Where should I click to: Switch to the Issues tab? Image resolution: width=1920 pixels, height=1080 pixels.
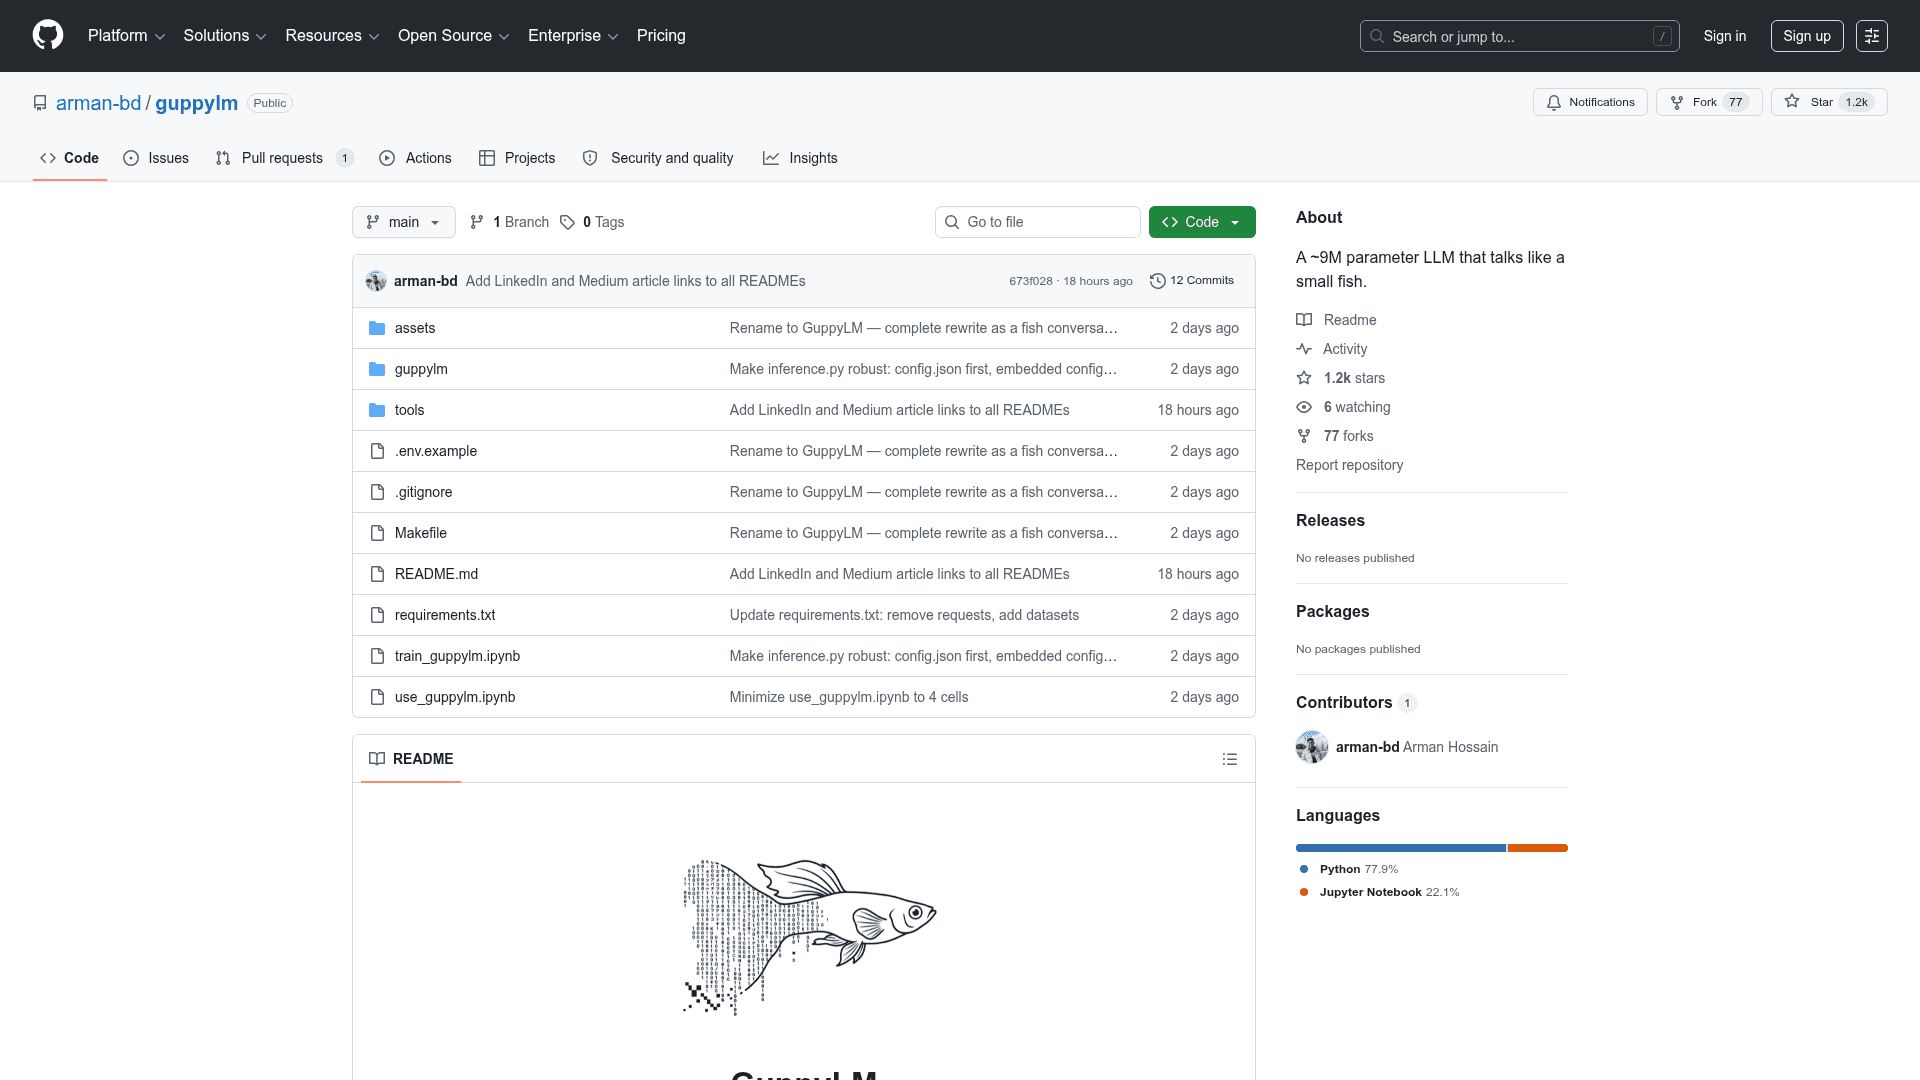pos(156,158)
